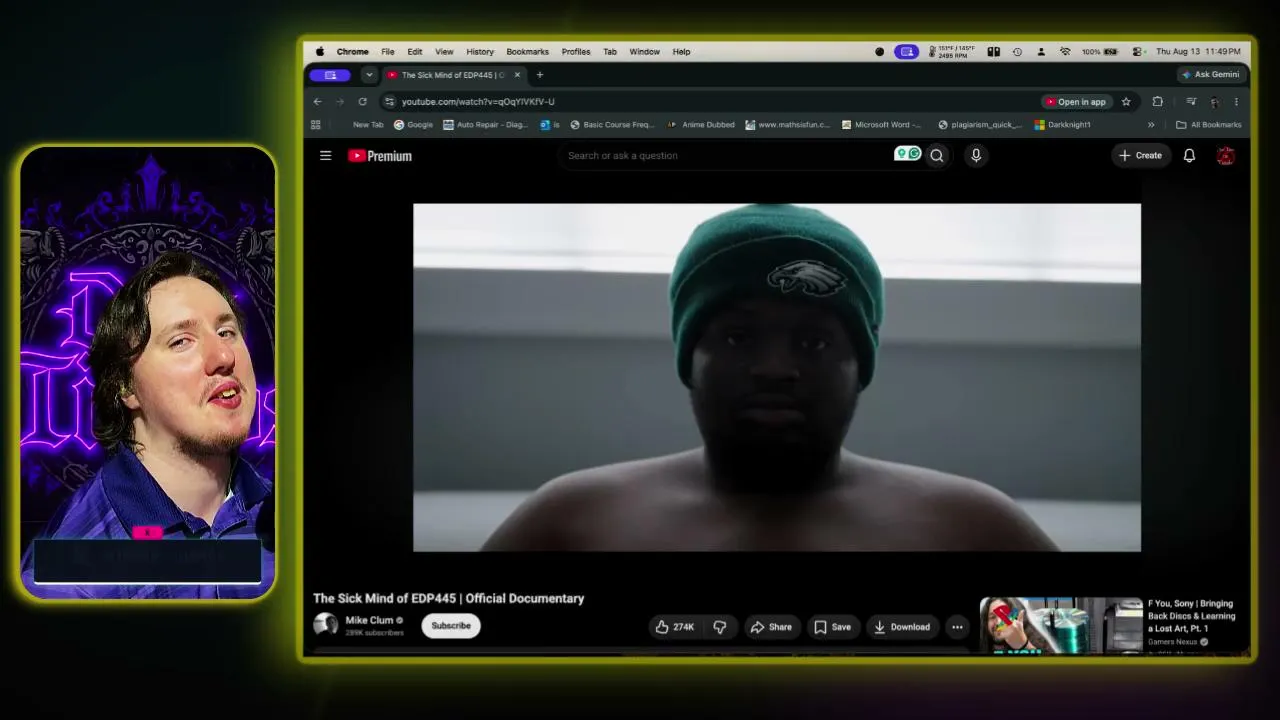Go back with the browser back arrow
The width and height of the screenshot is (1280, 720).
[317, 101]
